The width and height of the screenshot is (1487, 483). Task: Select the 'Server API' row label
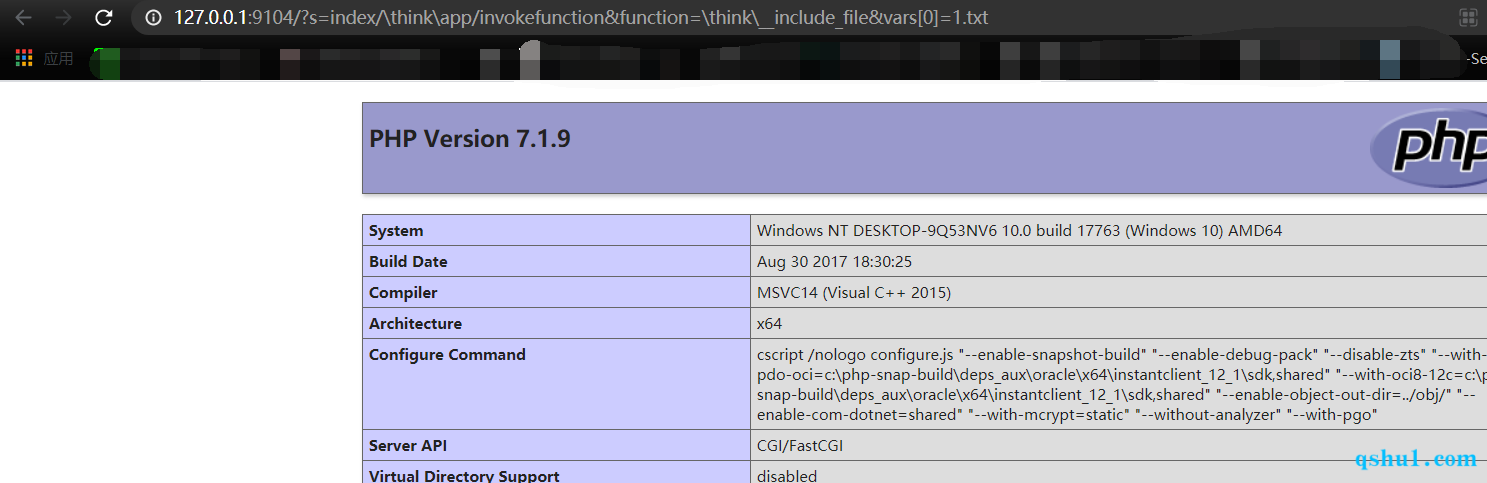[409, 446]
